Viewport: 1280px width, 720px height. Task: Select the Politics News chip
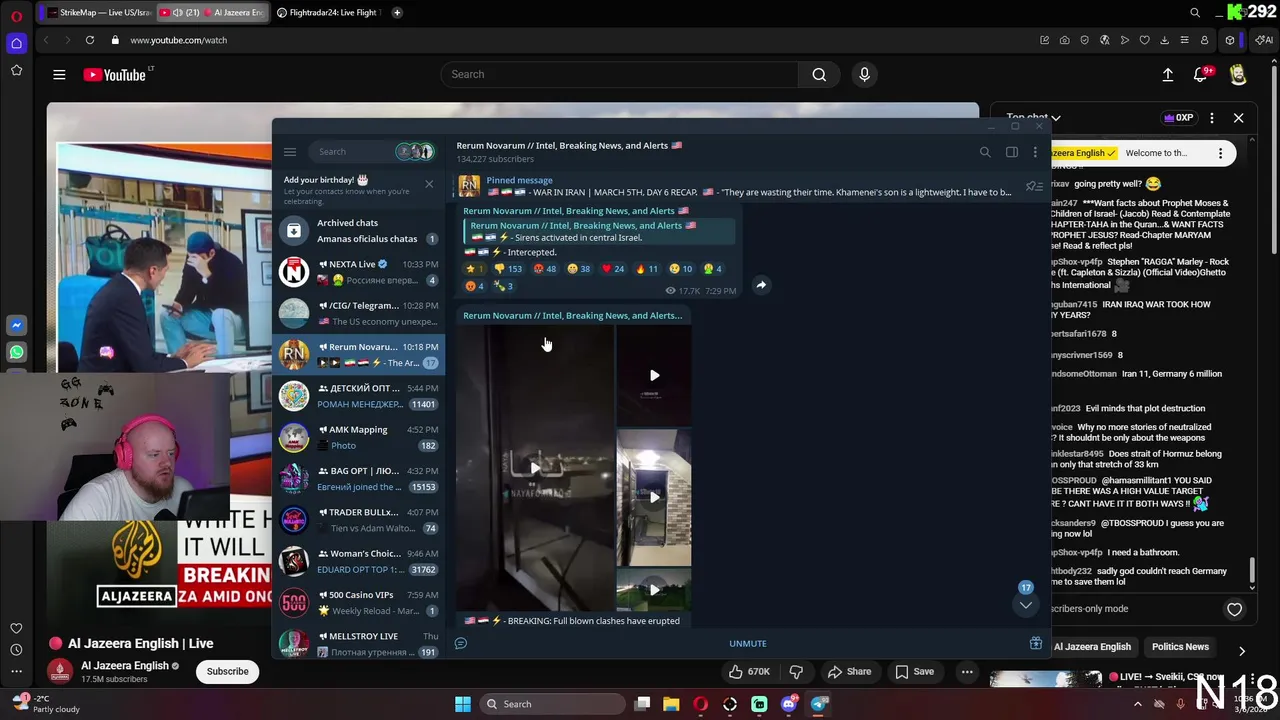1180,647
